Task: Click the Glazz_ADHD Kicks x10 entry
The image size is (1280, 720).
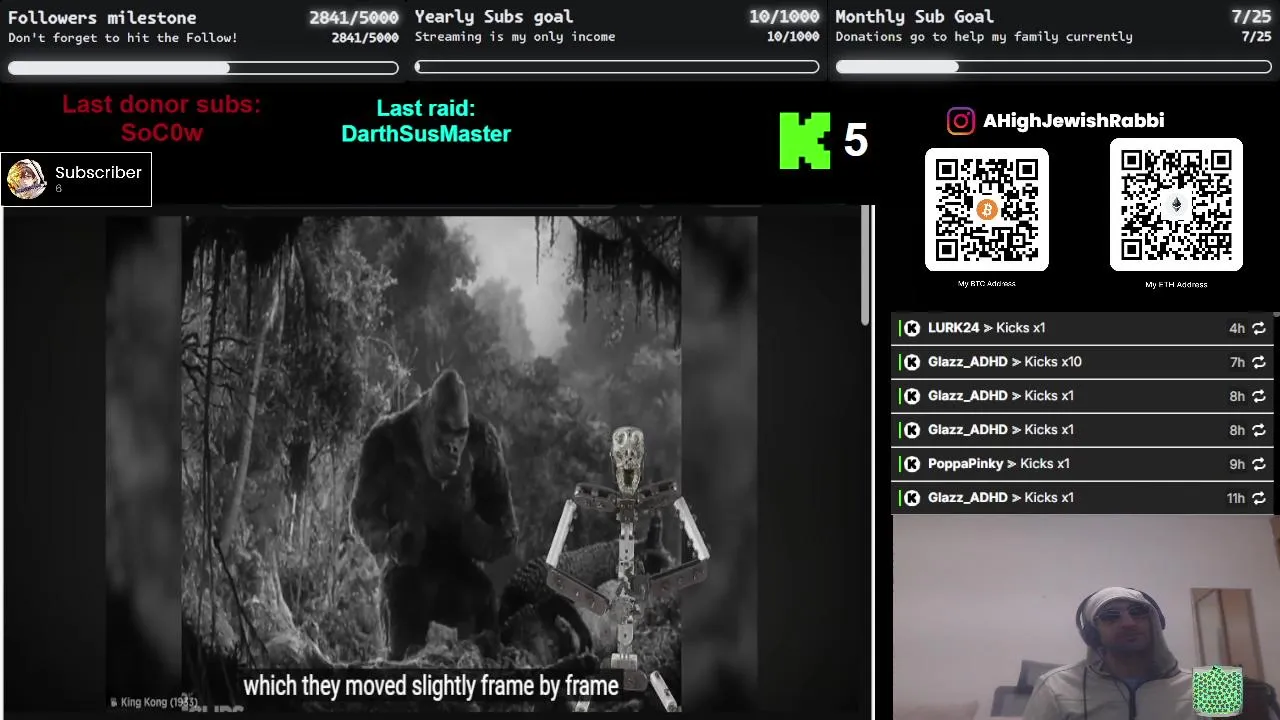Action: (1082, 362)
